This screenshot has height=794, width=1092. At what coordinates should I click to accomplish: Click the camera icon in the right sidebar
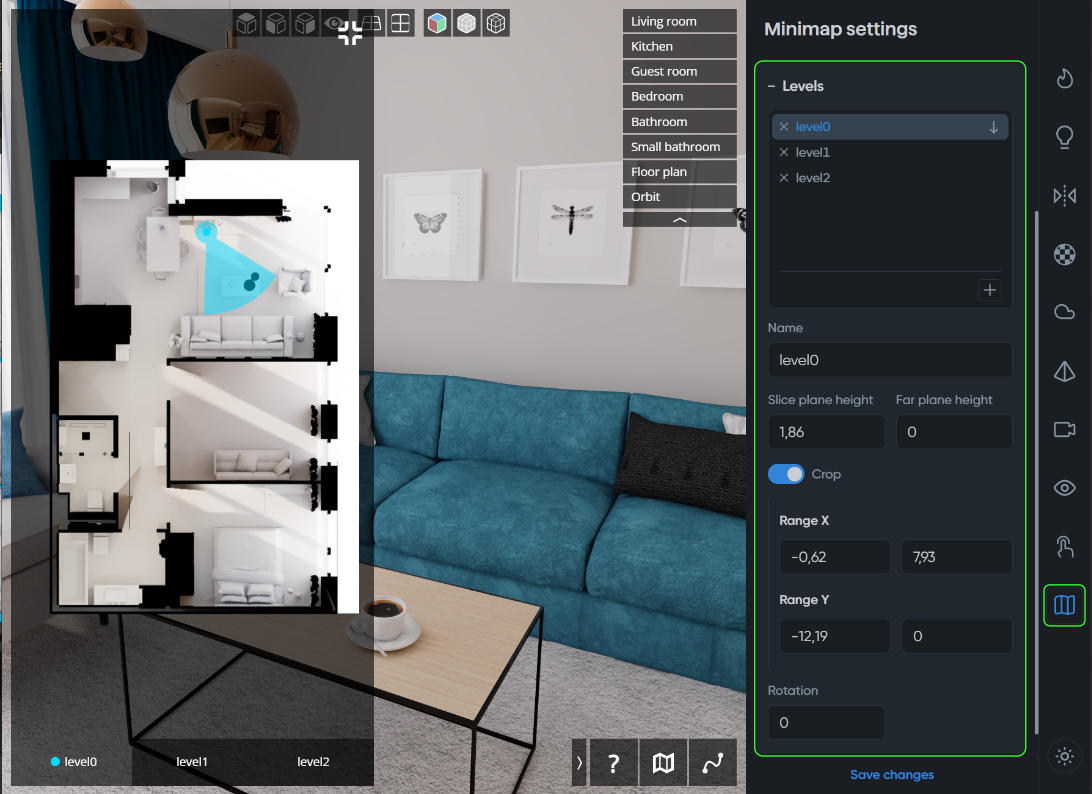[x=1064, y=429]
